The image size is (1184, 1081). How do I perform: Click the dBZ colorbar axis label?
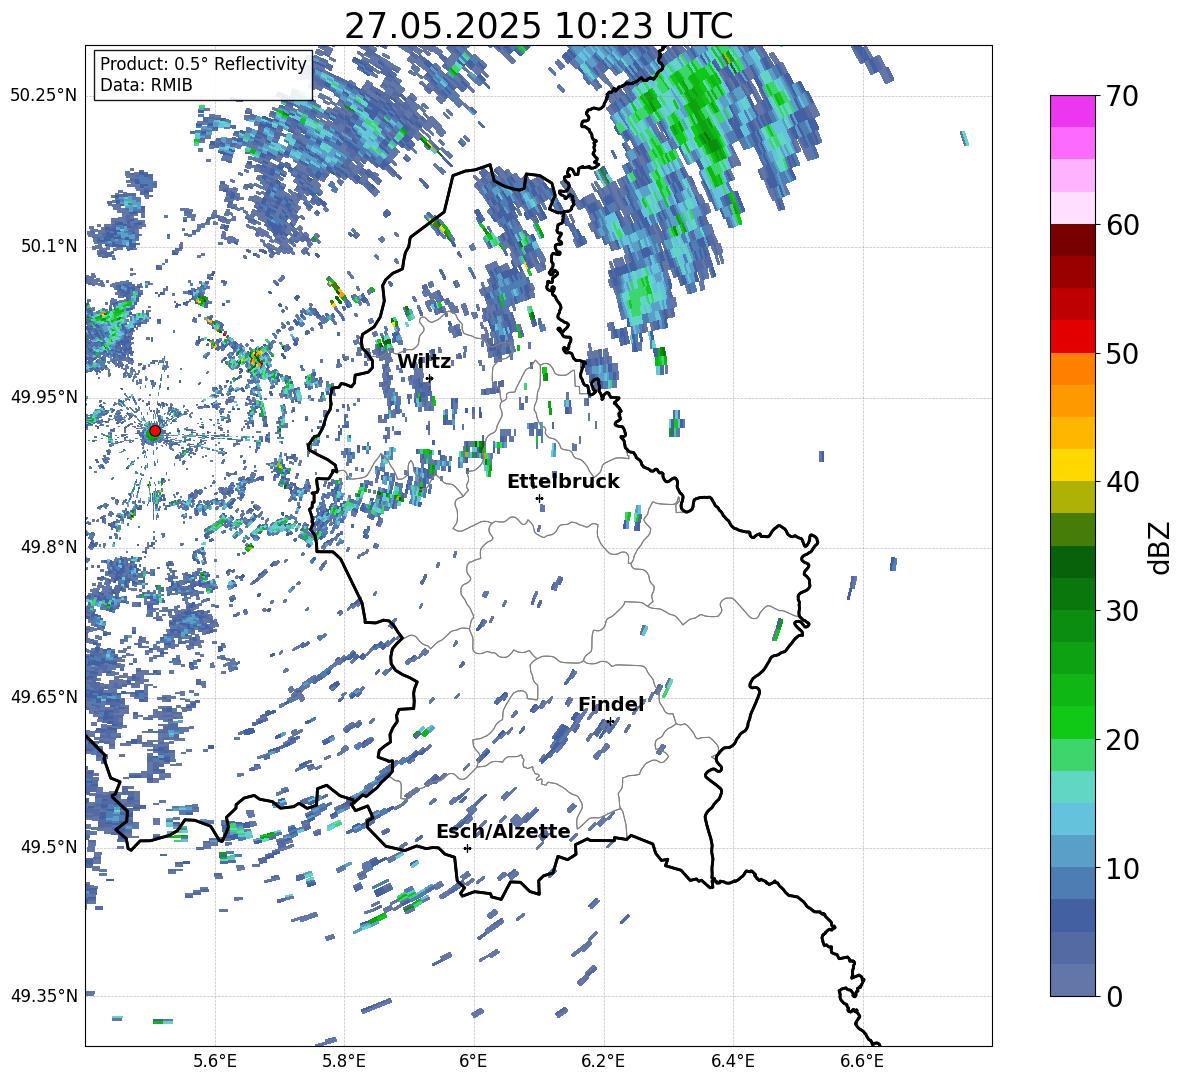[x=1161, y=547]
